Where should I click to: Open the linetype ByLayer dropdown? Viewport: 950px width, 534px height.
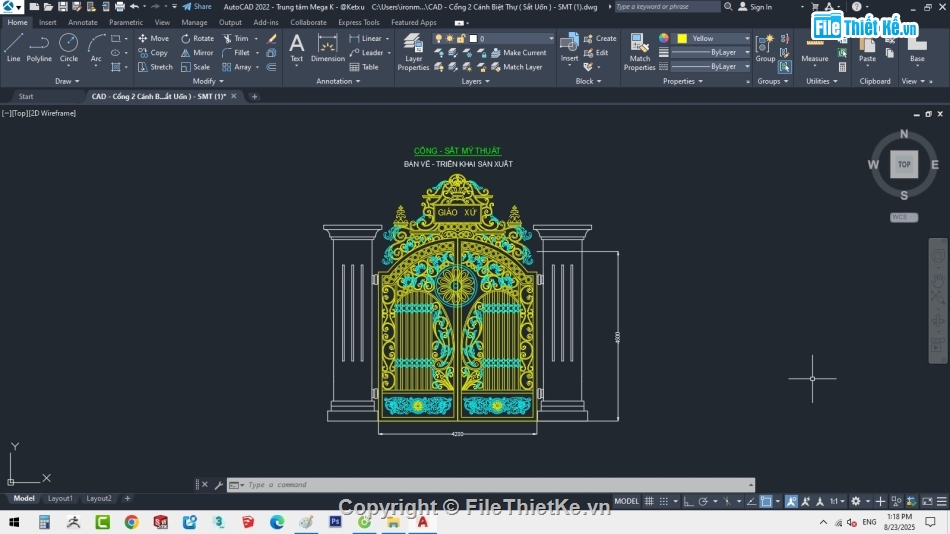[x=711, y=67]
